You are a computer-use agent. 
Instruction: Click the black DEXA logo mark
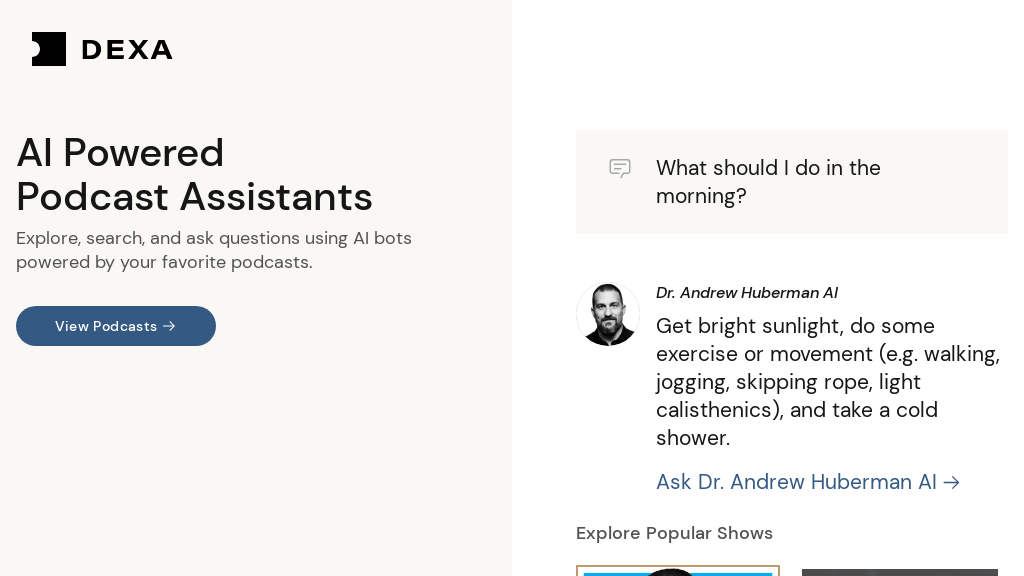[49, 49]
